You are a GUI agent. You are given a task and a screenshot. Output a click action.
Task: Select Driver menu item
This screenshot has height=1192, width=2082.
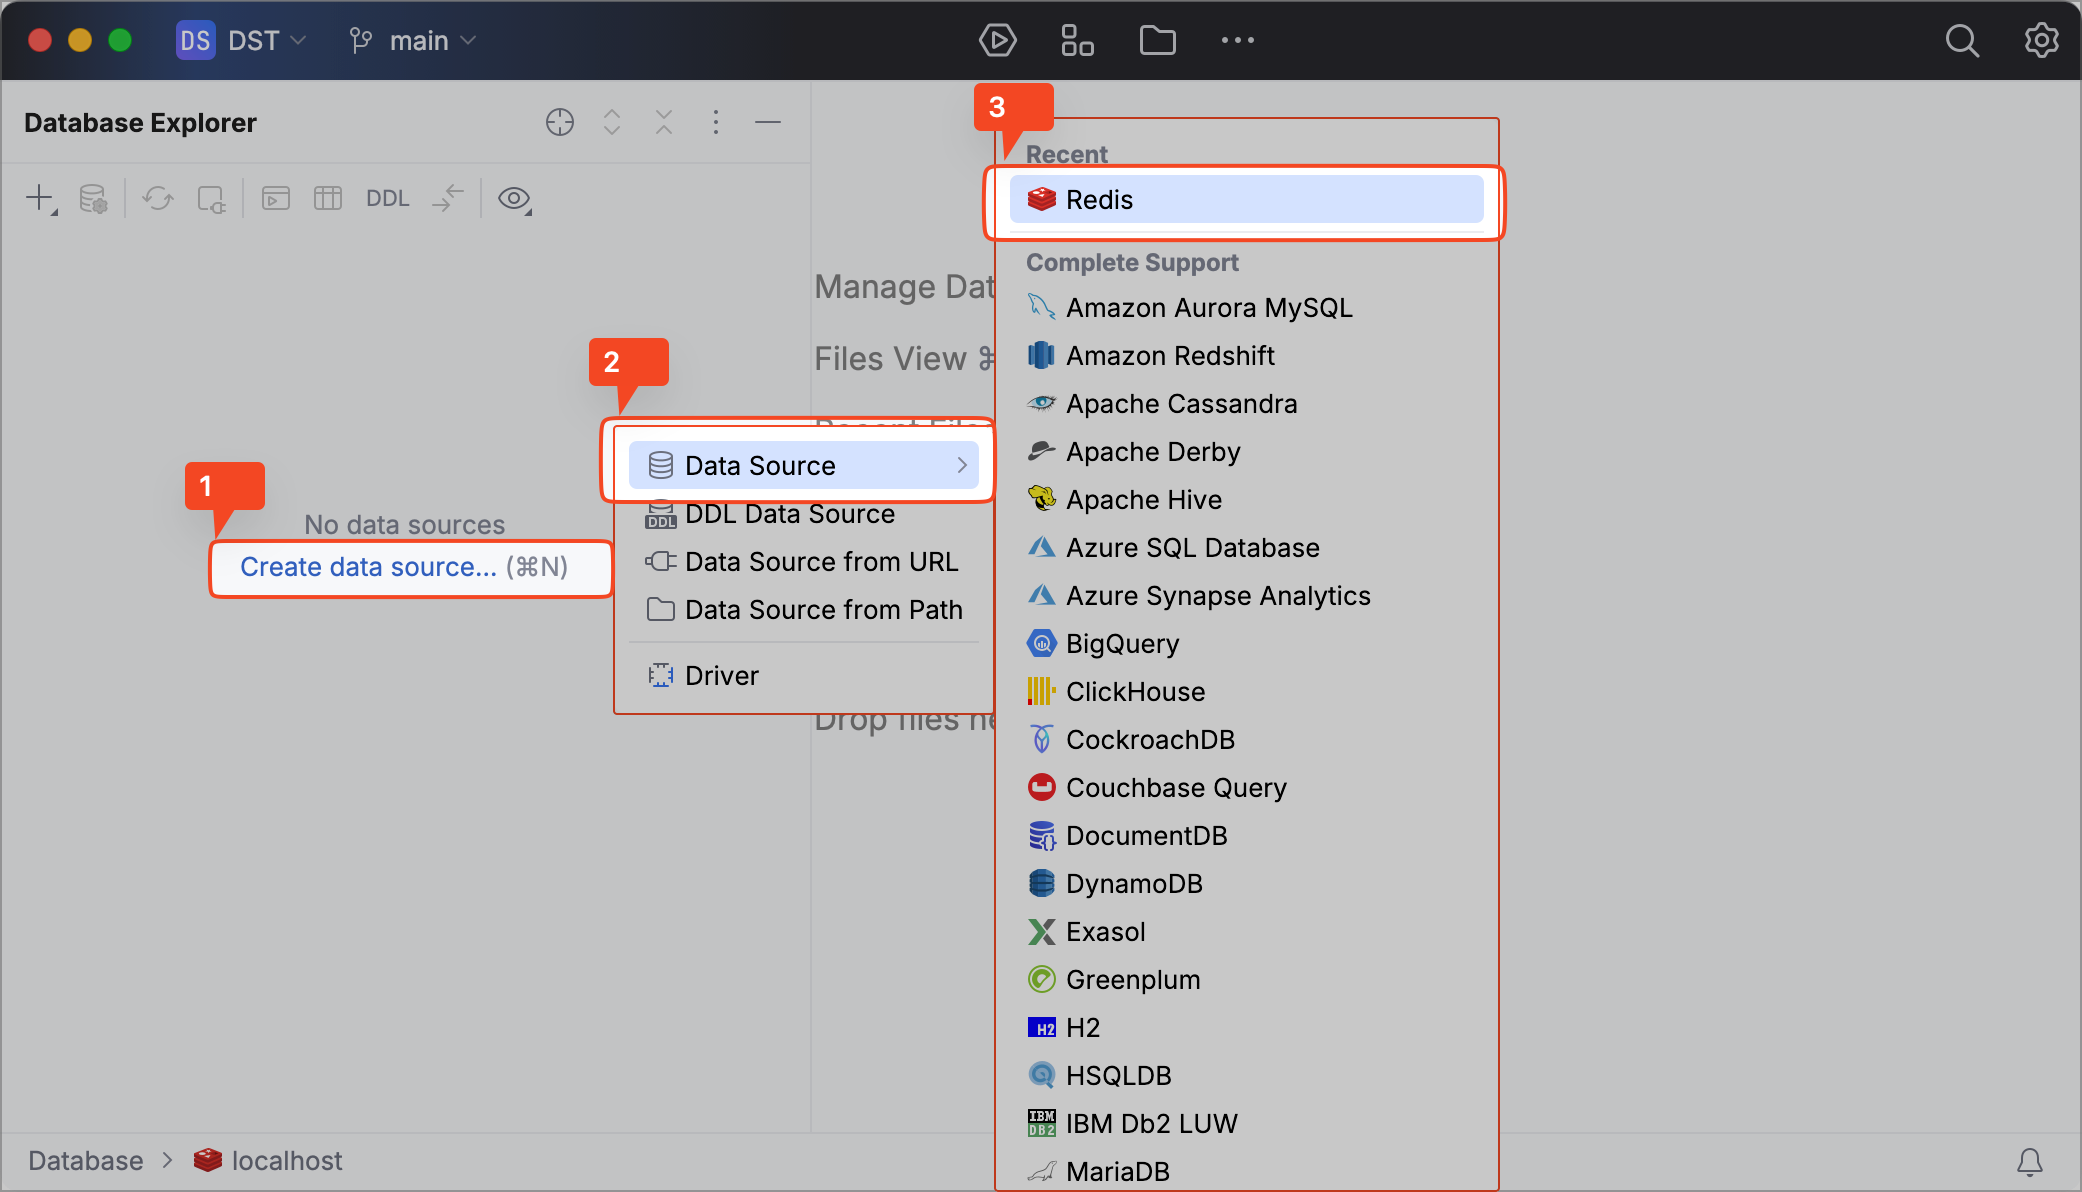(x=803, y=676)
